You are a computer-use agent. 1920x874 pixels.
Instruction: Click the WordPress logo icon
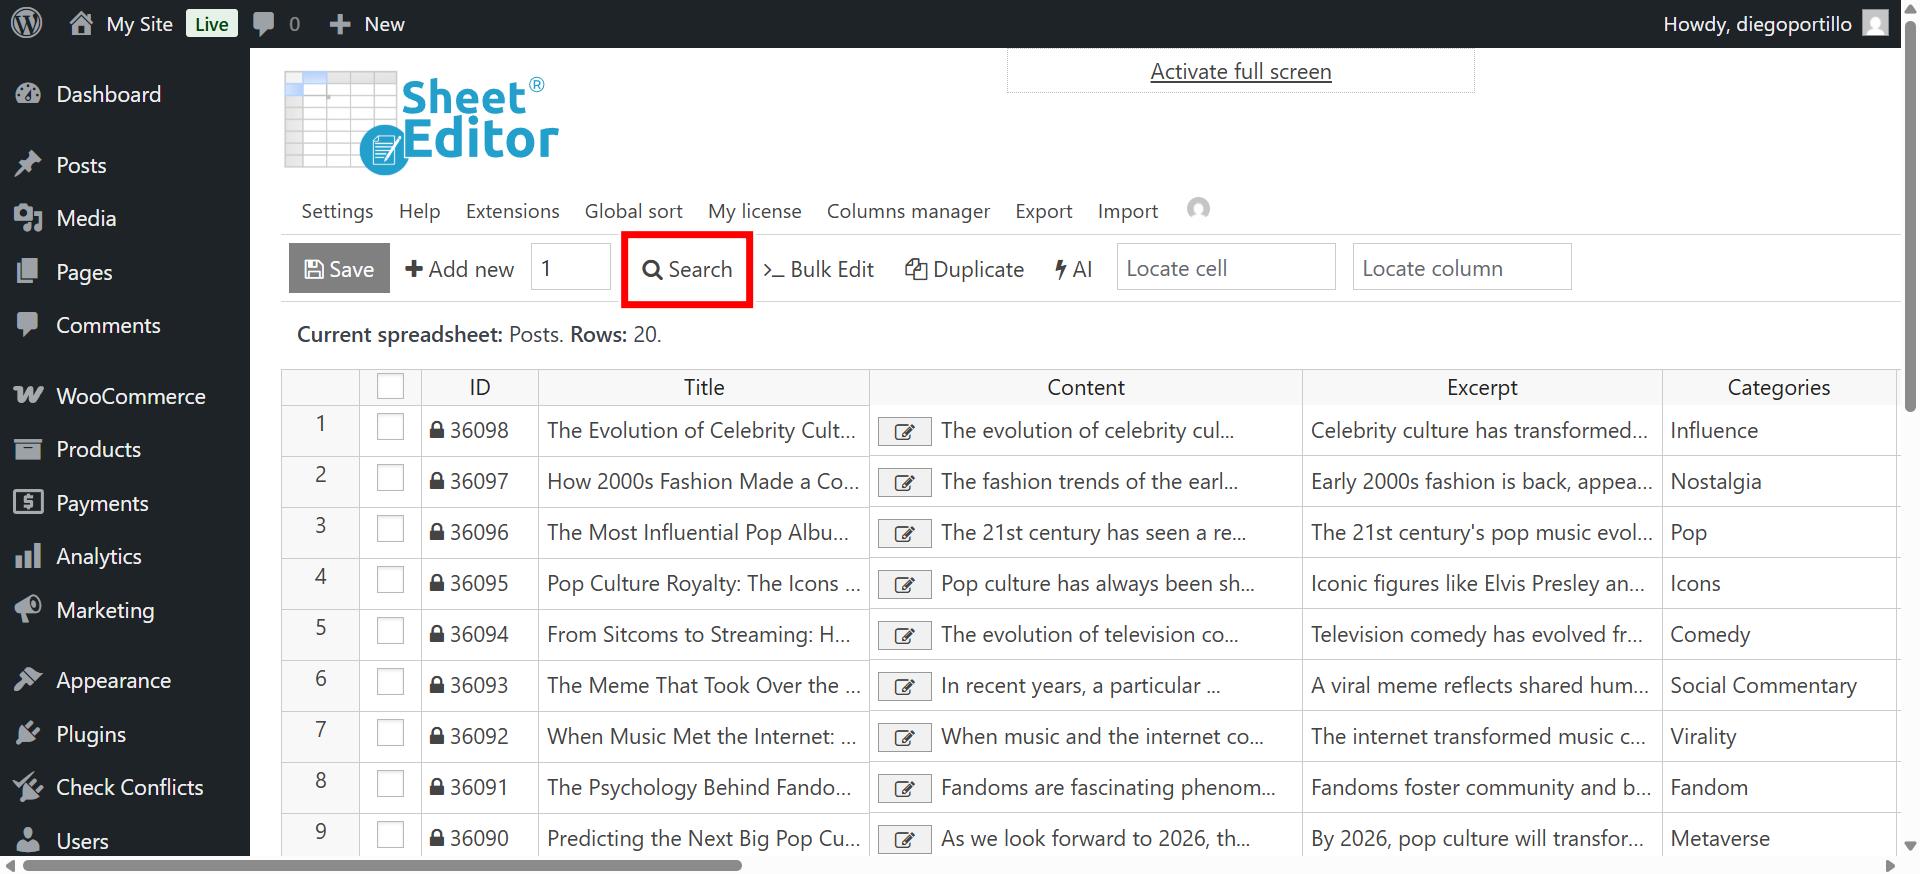[x=27, y=23]
